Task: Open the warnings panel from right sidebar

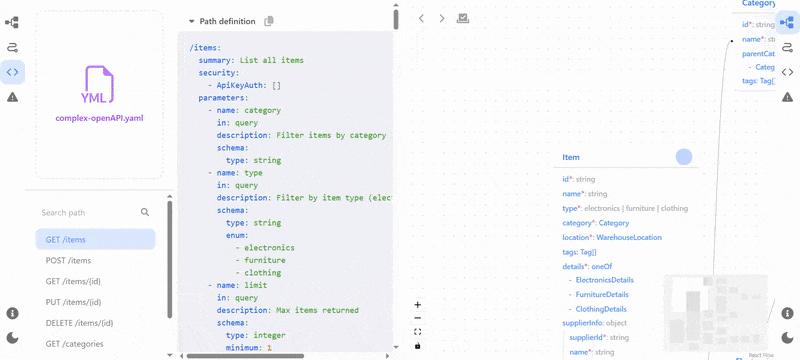Action: click(787, 97)
